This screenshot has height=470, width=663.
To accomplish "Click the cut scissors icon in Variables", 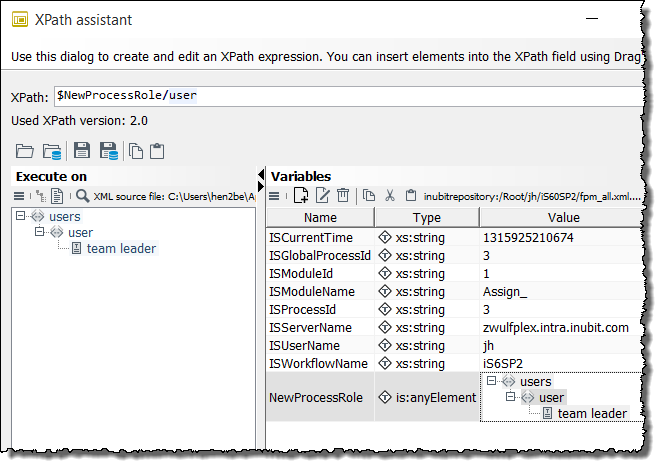I will pyautogui.click(x=390, y=196).
